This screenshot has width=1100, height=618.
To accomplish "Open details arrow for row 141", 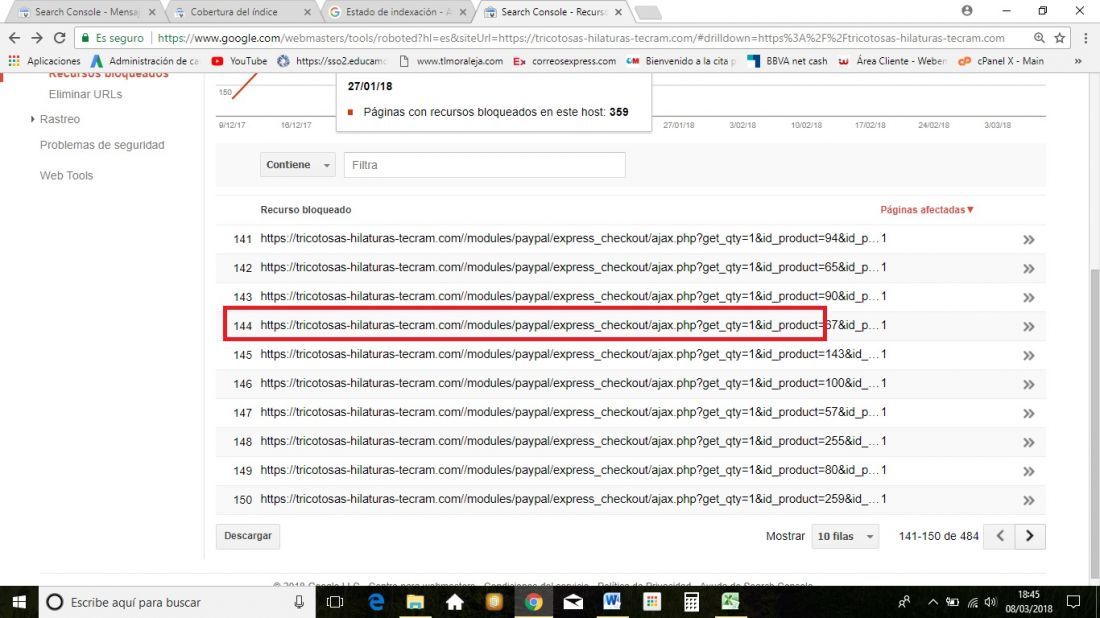I will click(1028, 240).
